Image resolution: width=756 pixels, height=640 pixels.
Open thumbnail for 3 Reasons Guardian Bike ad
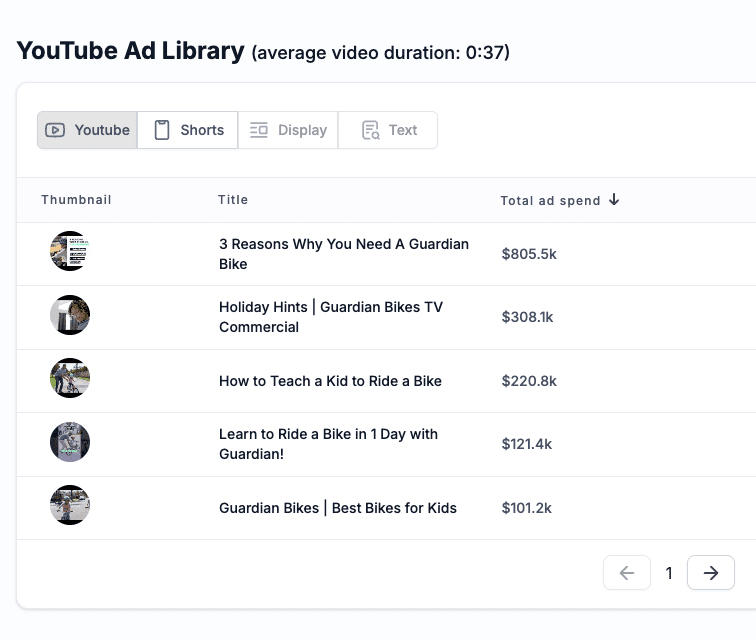pyautogui.click(x=70, y=251)
